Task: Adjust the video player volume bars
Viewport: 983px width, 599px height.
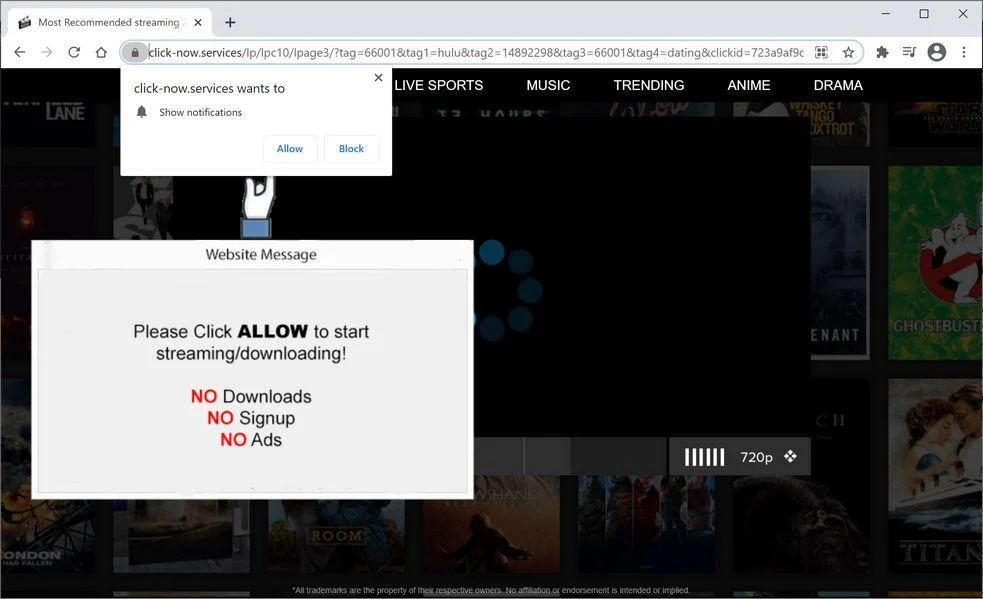Action: [x=704, y=457]
